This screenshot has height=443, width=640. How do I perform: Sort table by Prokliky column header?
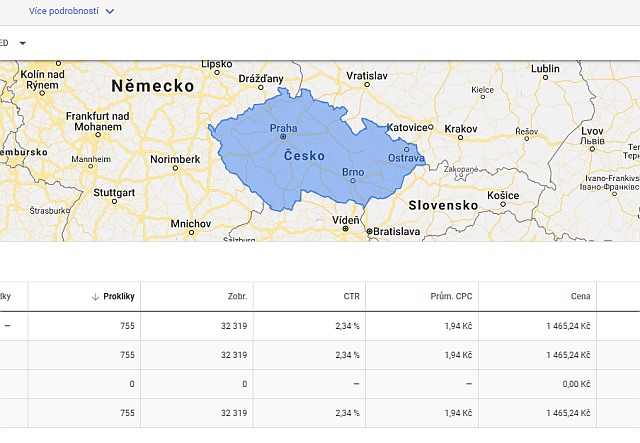[x=119, y=296]
